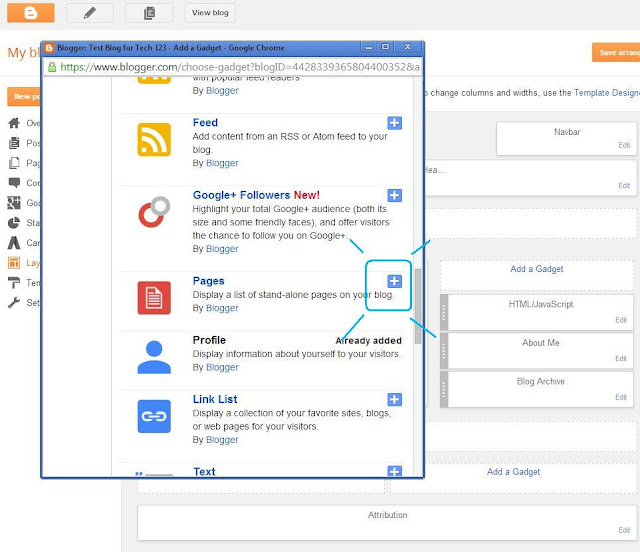Image resolution: width=640 pixels, height=552 pixels.
Task: Open the Text gadget title link
Action: 204,472
